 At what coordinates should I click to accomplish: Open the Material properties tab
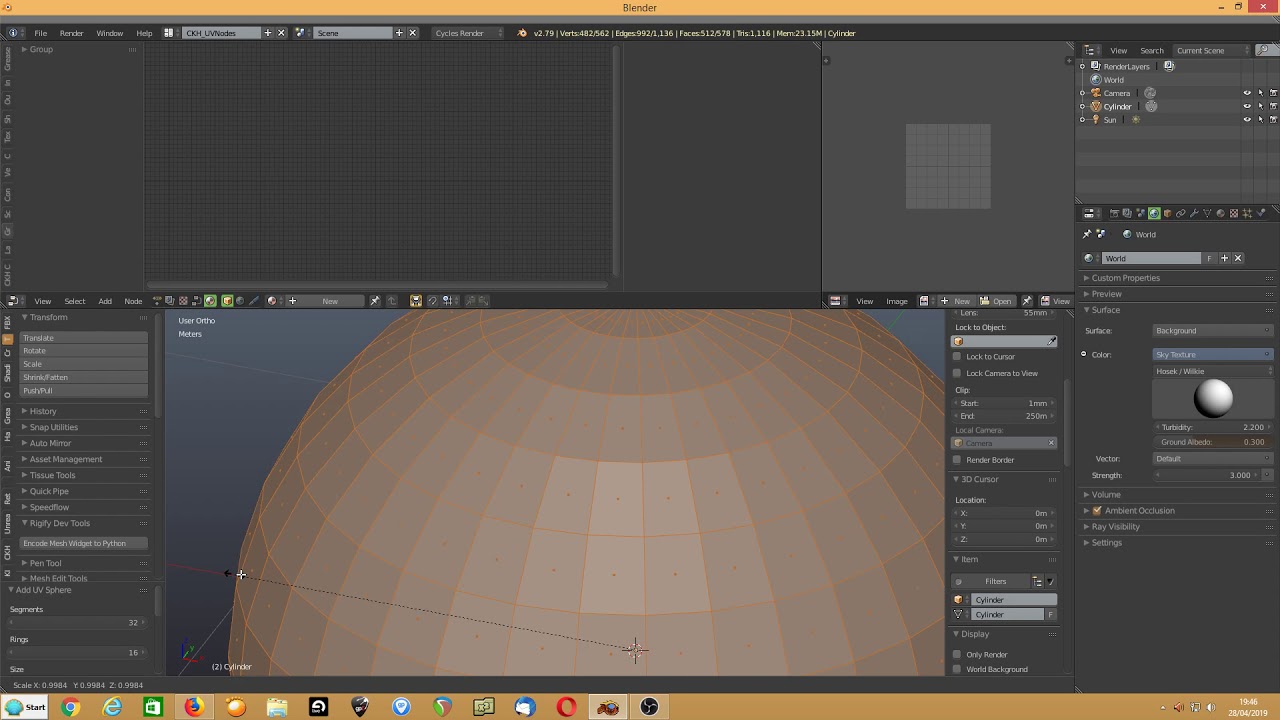(1220, 213)
